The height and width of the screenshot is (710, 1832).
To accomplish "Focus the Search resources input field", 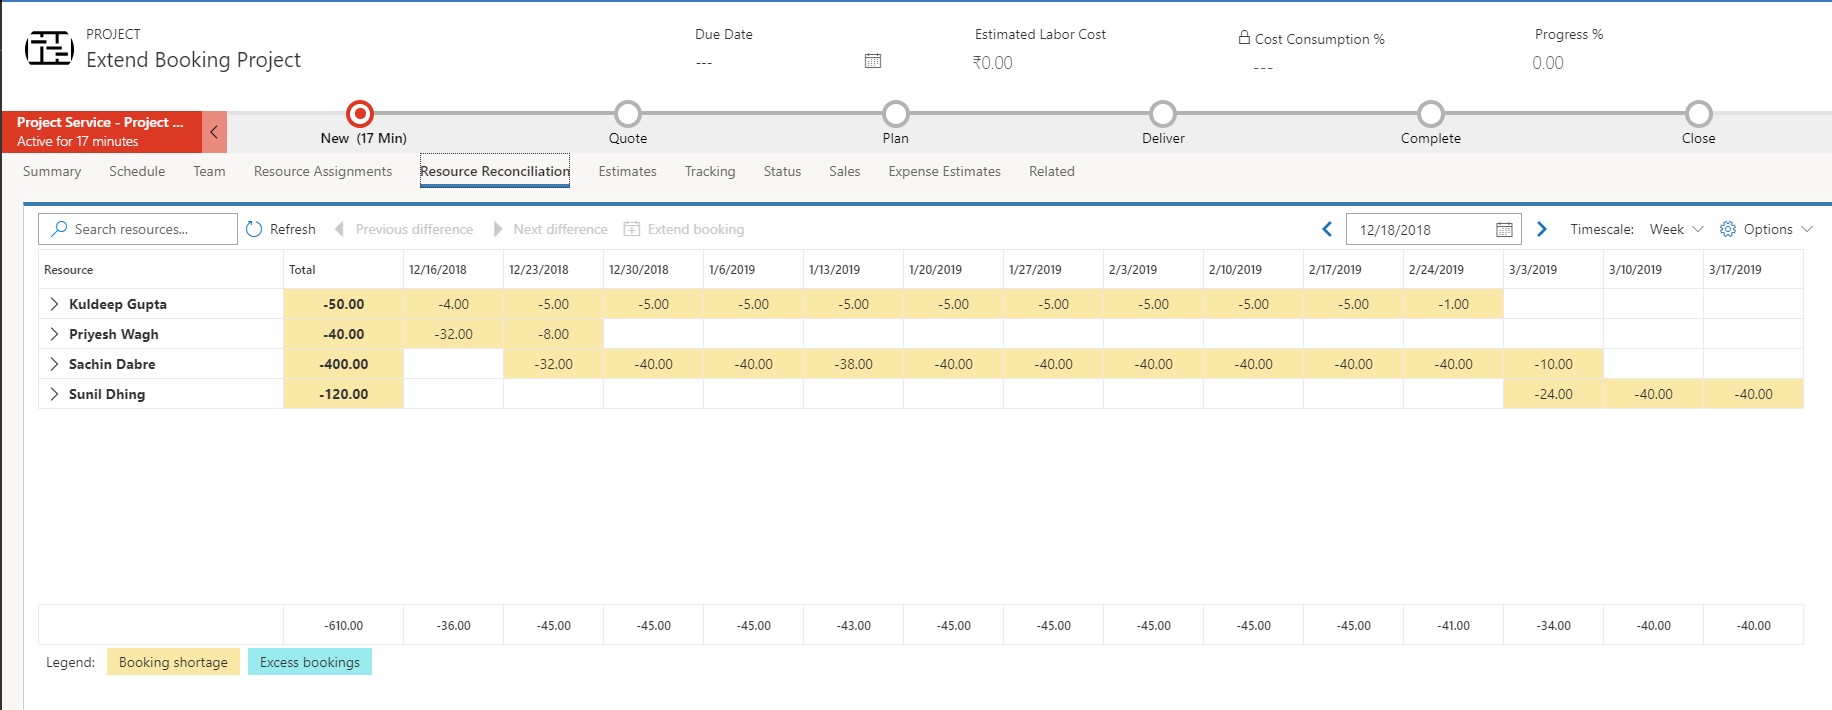I will (138, 229).
